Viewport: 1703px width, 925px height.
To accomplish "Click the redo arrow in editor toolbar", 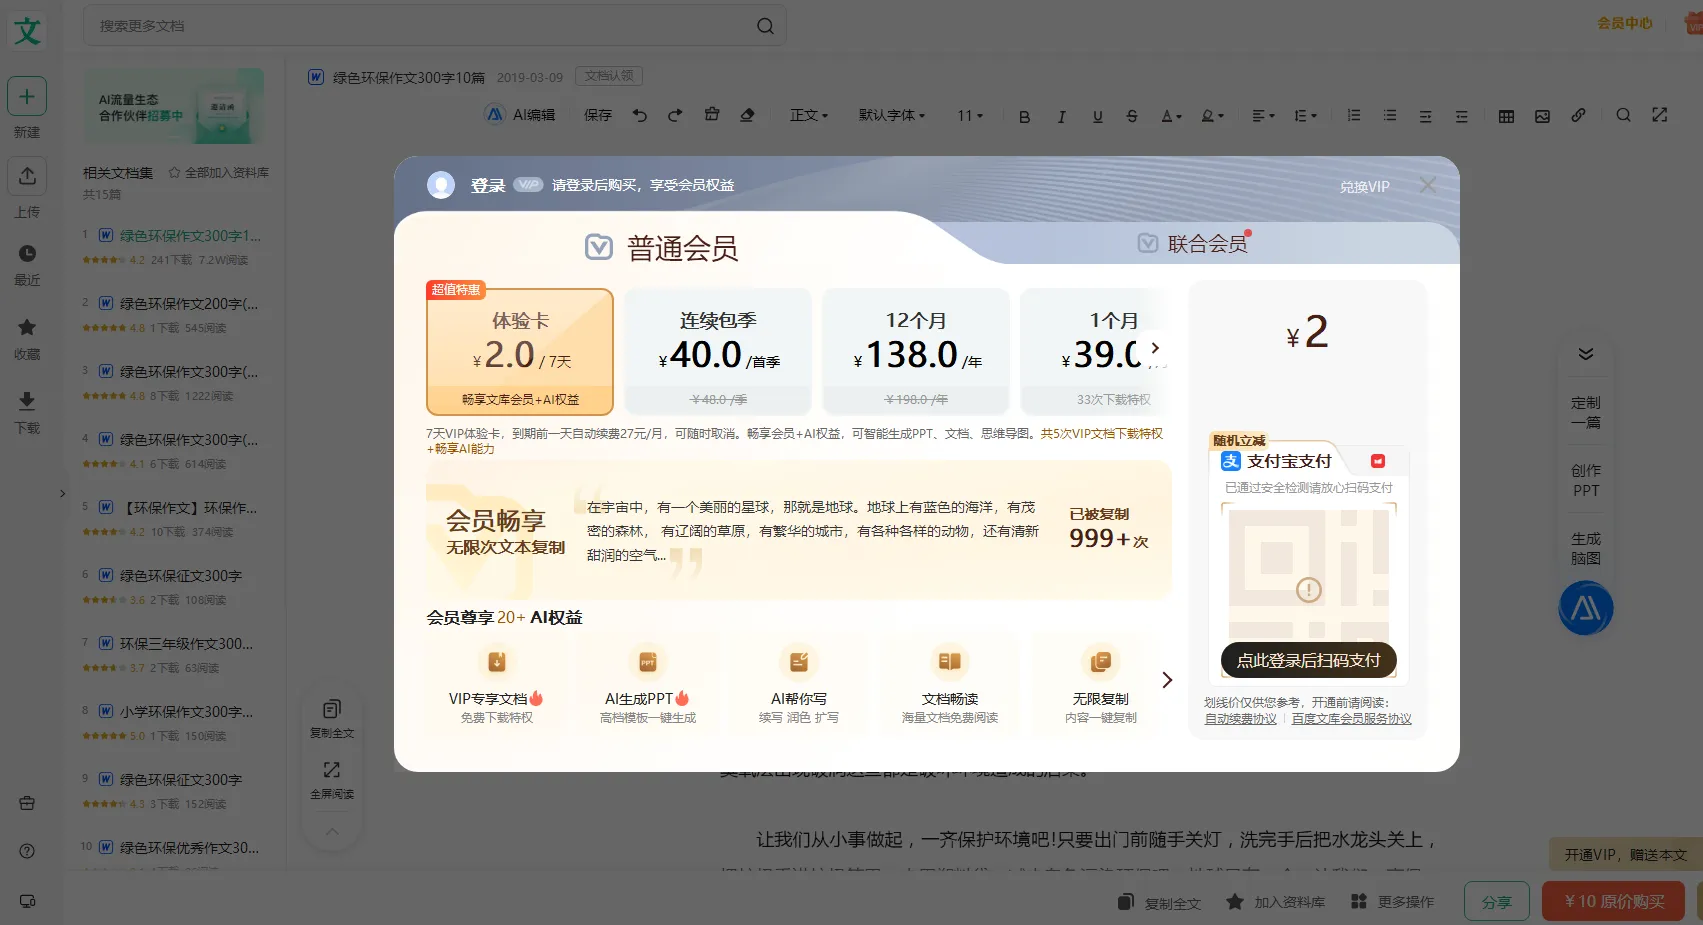I will (x=675, y=116).
